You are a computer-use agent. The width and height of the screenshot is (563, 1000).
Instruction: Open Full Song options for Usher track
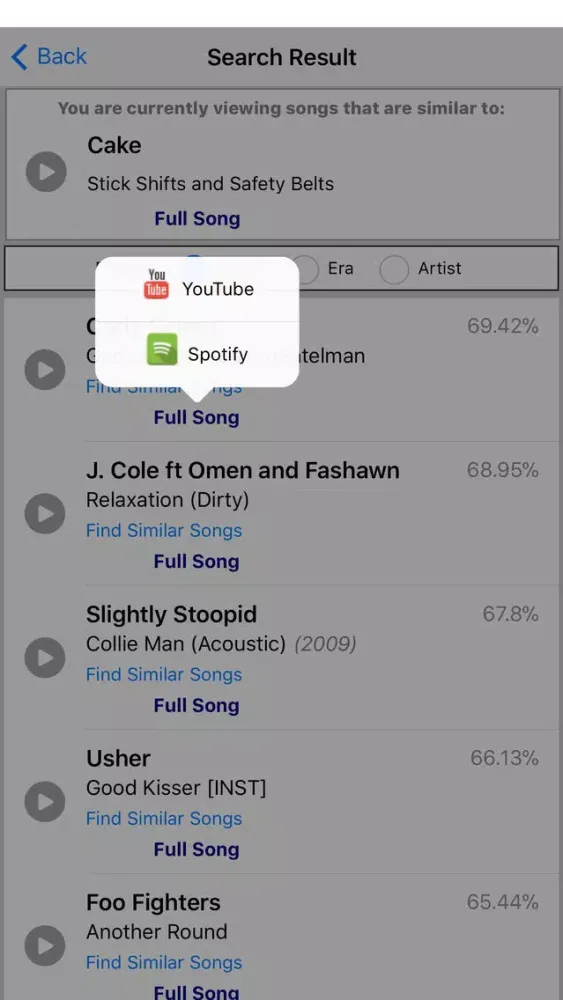tap(196, 850)
